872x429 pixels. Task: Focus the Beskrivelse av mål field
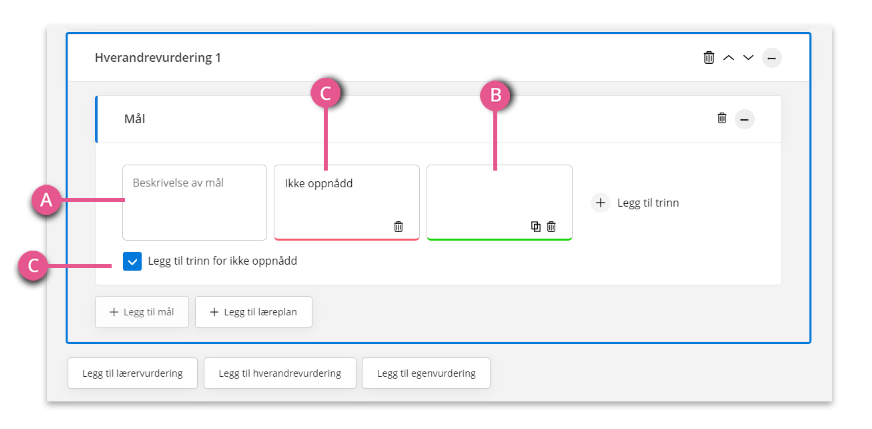tap(195, 203)
